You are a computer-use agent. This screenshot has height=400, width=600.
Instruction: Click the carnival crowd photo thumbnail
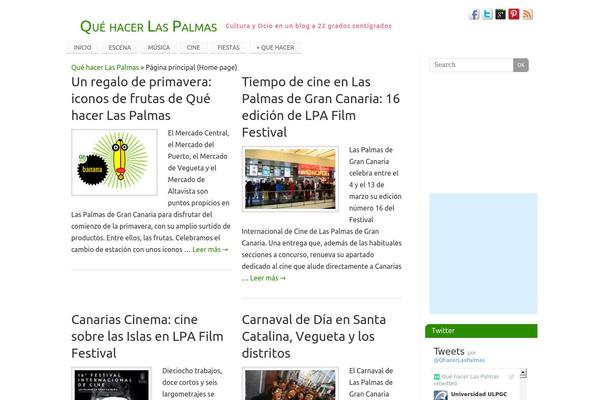click(x=290, y=384)
